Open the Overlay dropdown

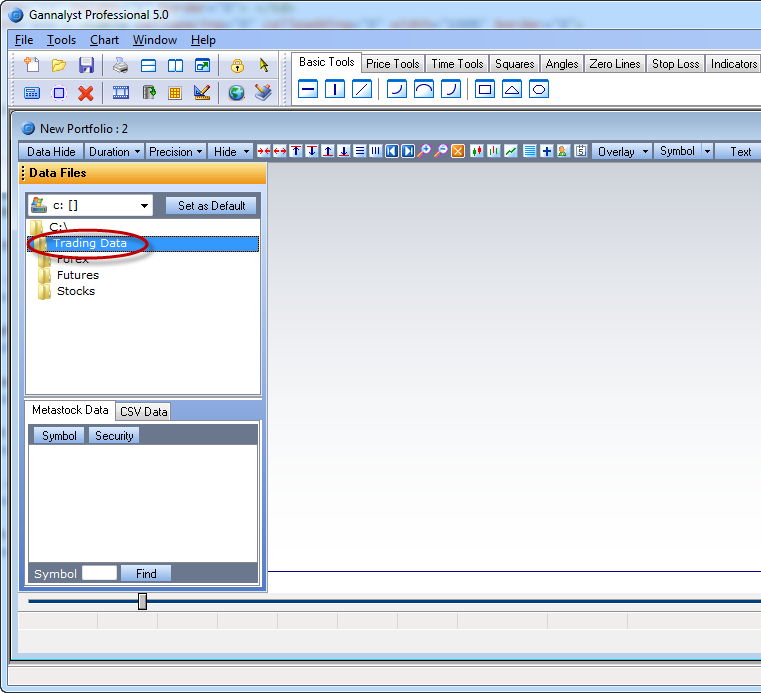[x=623, y=152]
